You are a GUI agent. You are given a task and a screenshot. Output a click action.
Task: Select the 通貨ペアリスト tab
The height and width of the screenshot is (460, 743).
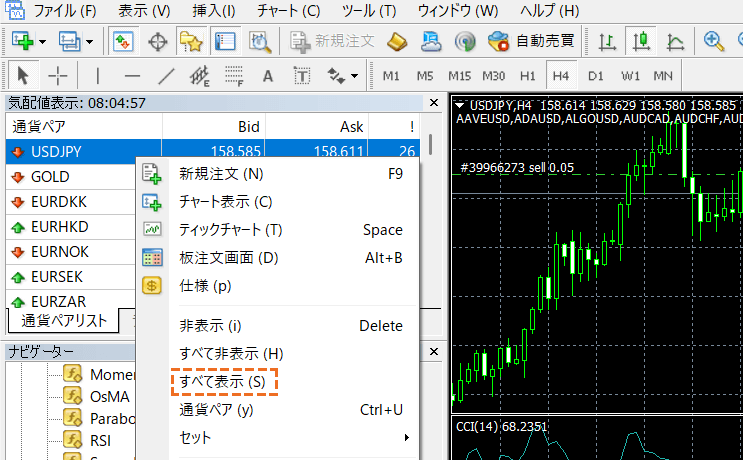[x=64, y=321]
